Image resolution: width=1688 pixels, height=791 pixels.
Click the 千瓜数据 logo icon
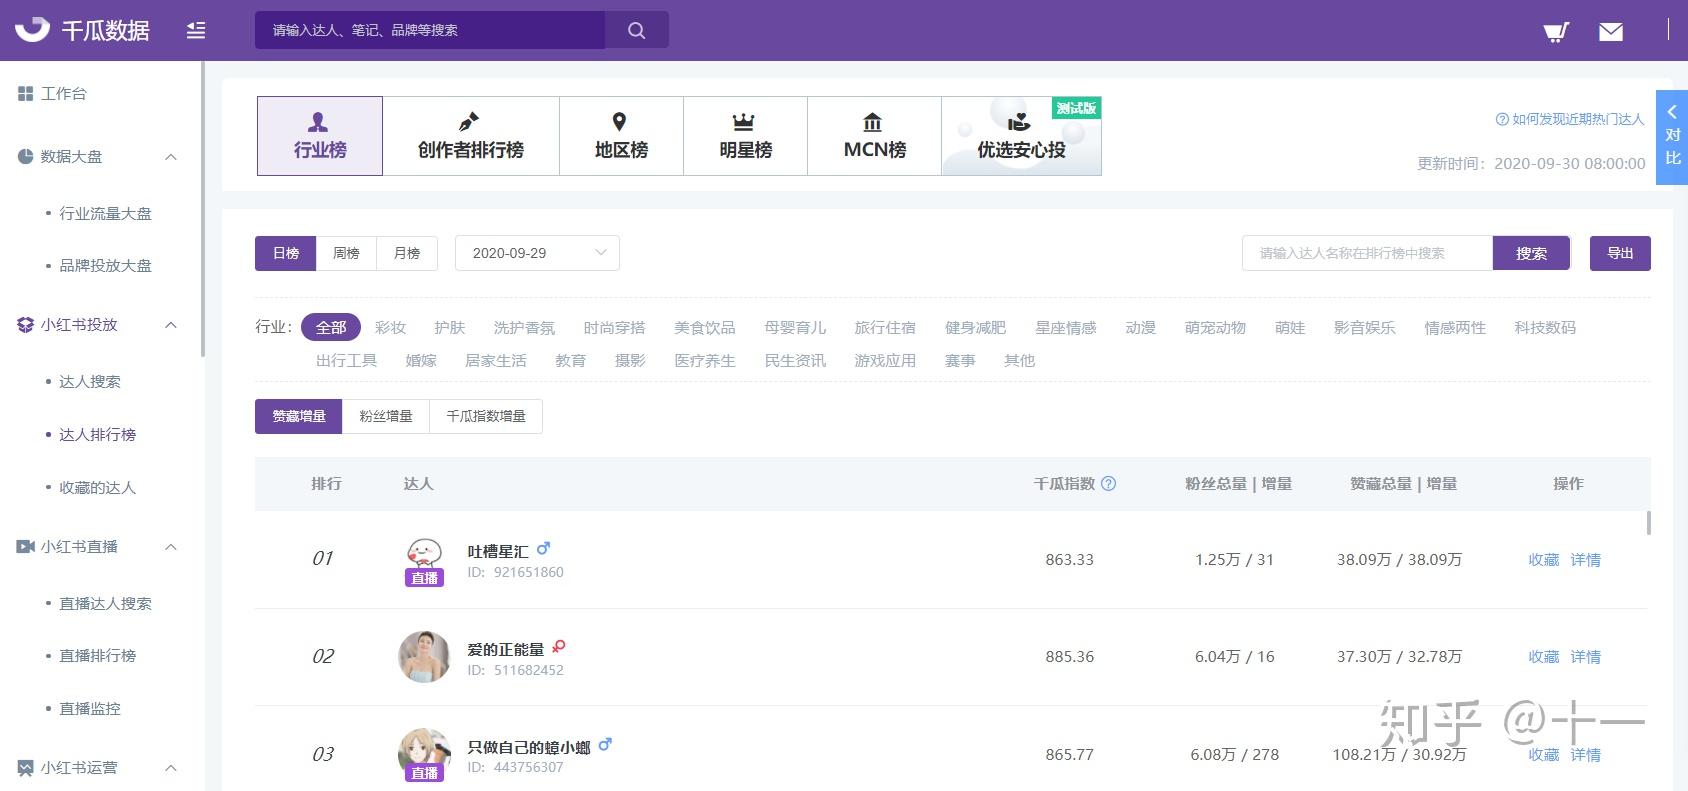click(32, 30)
